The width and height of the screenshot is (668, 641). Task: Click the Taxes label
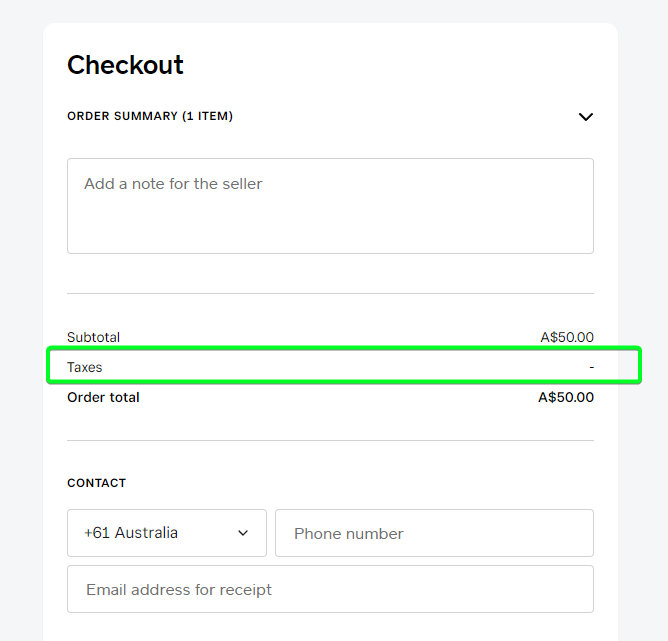tap(85, 367)
